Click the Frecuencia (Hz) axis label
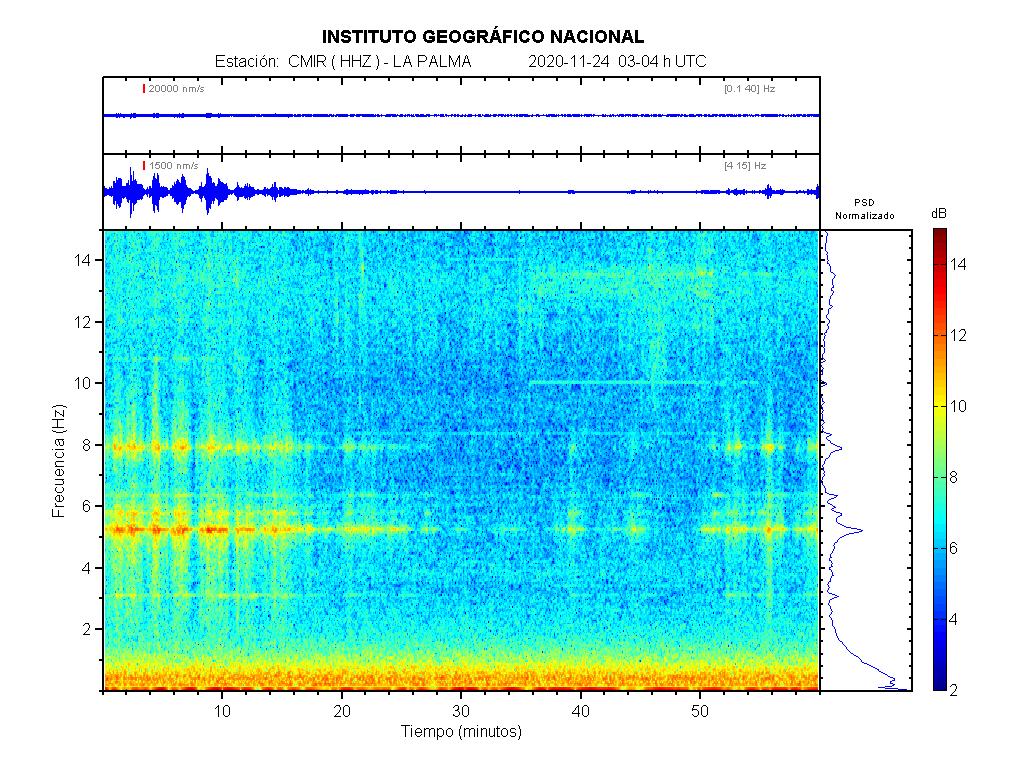Viewport: 1025px width, 768px height. (x=59, y=461)
